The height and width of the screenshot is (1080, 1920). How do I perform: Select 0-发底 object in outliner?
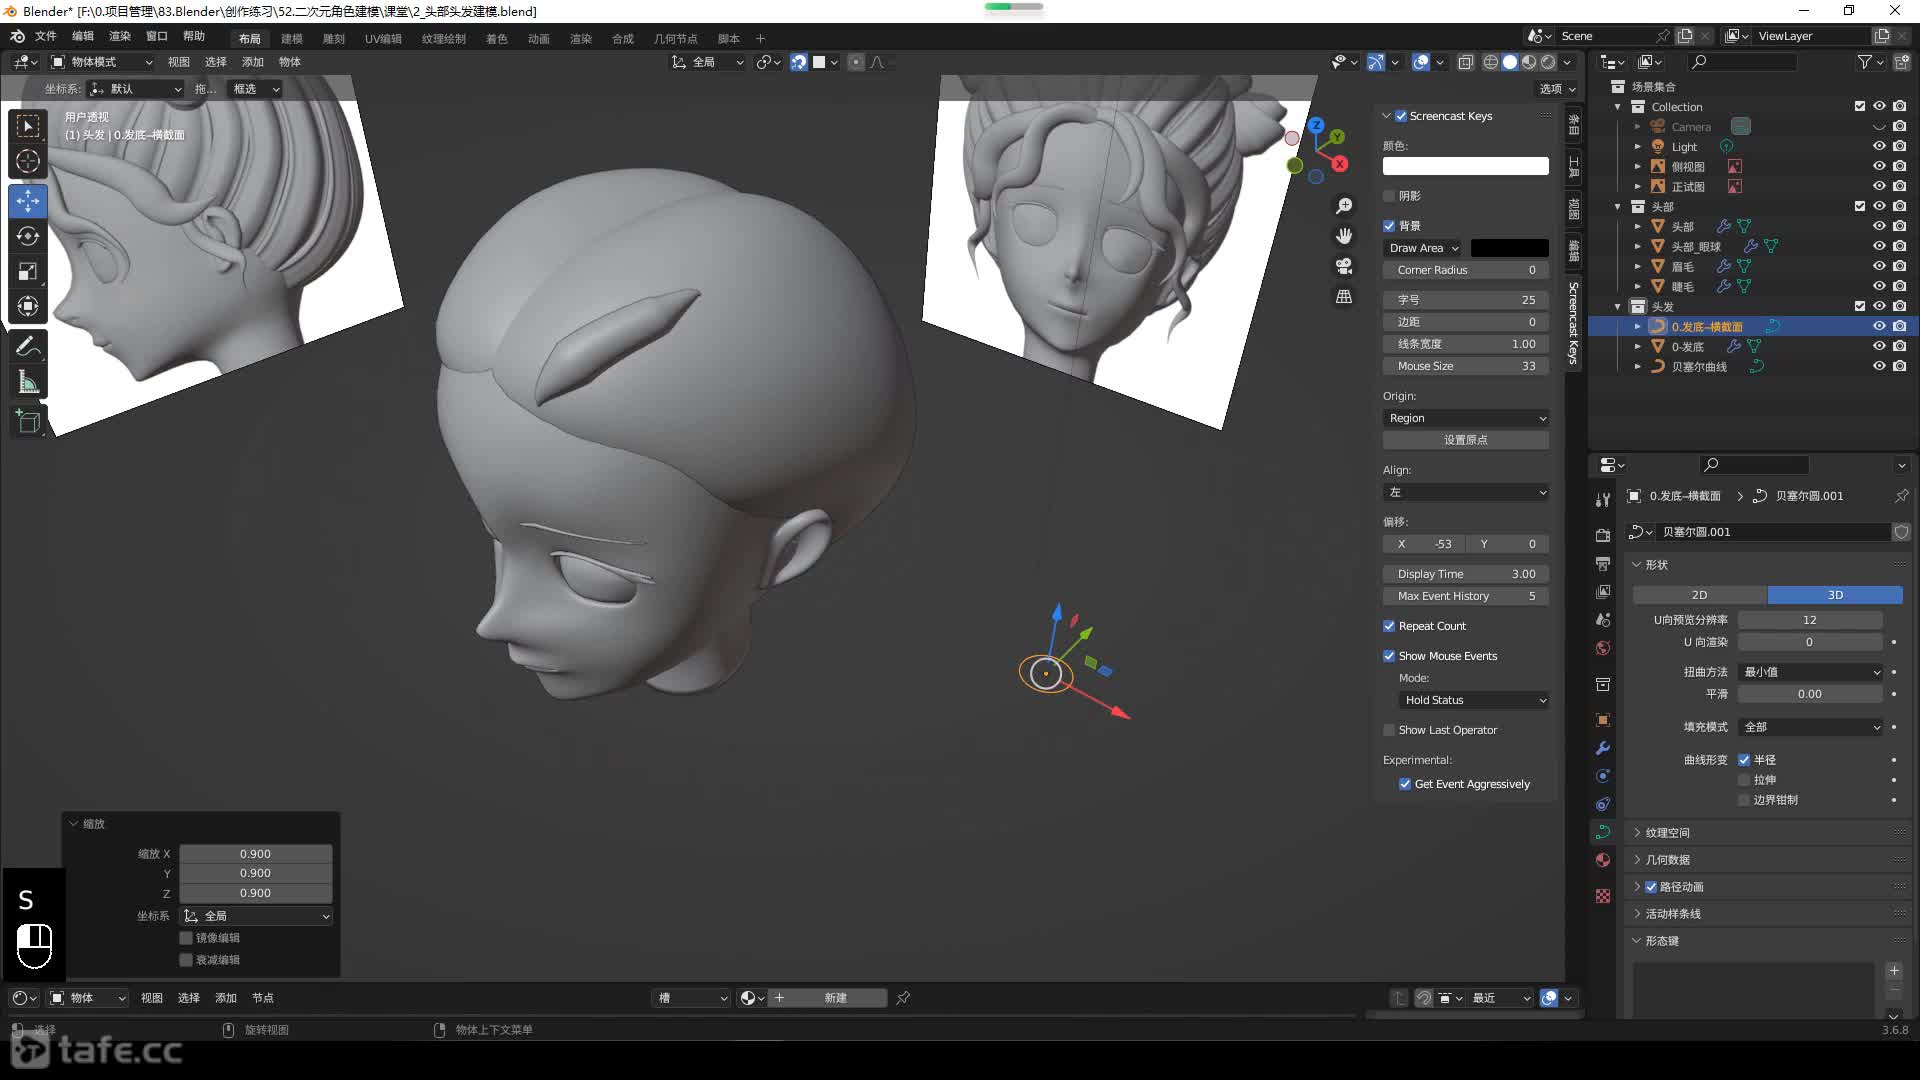1688,347
